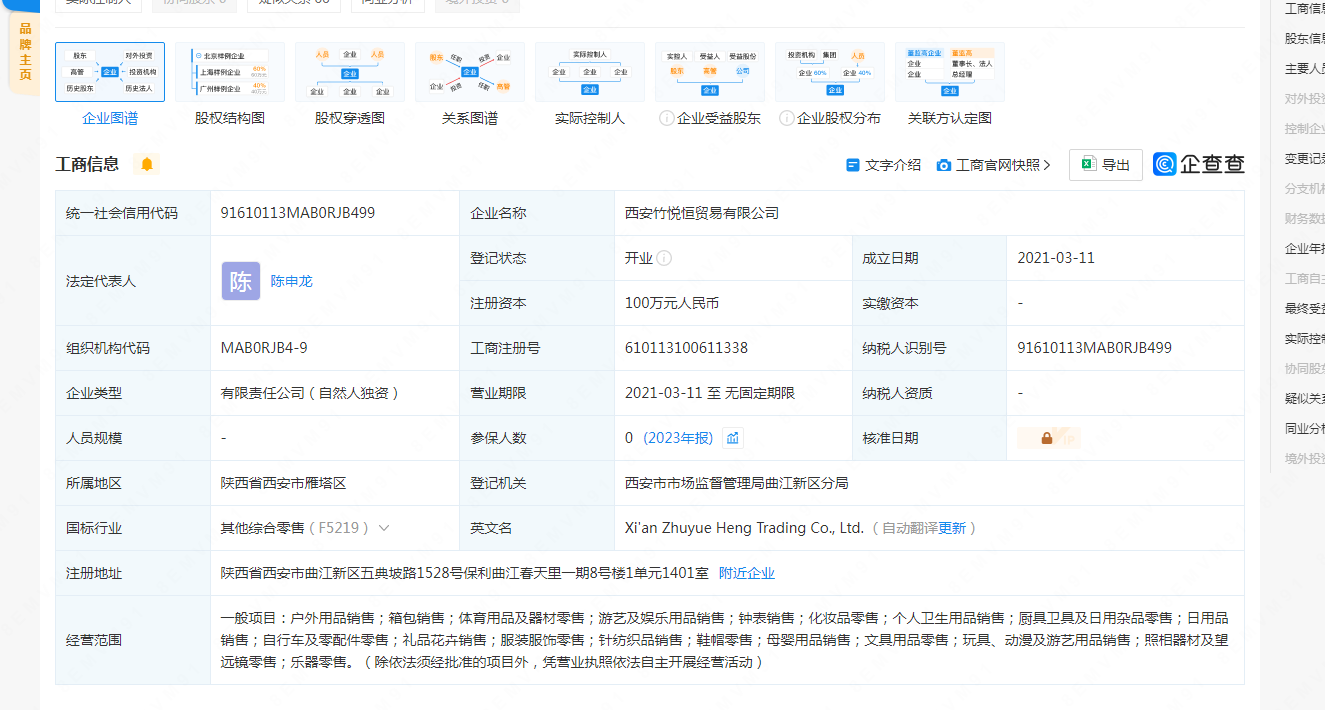Click the info icon next to 开业
Image resolution: width=1325 pixels, height=710 pixels.
tap(664, 258)
